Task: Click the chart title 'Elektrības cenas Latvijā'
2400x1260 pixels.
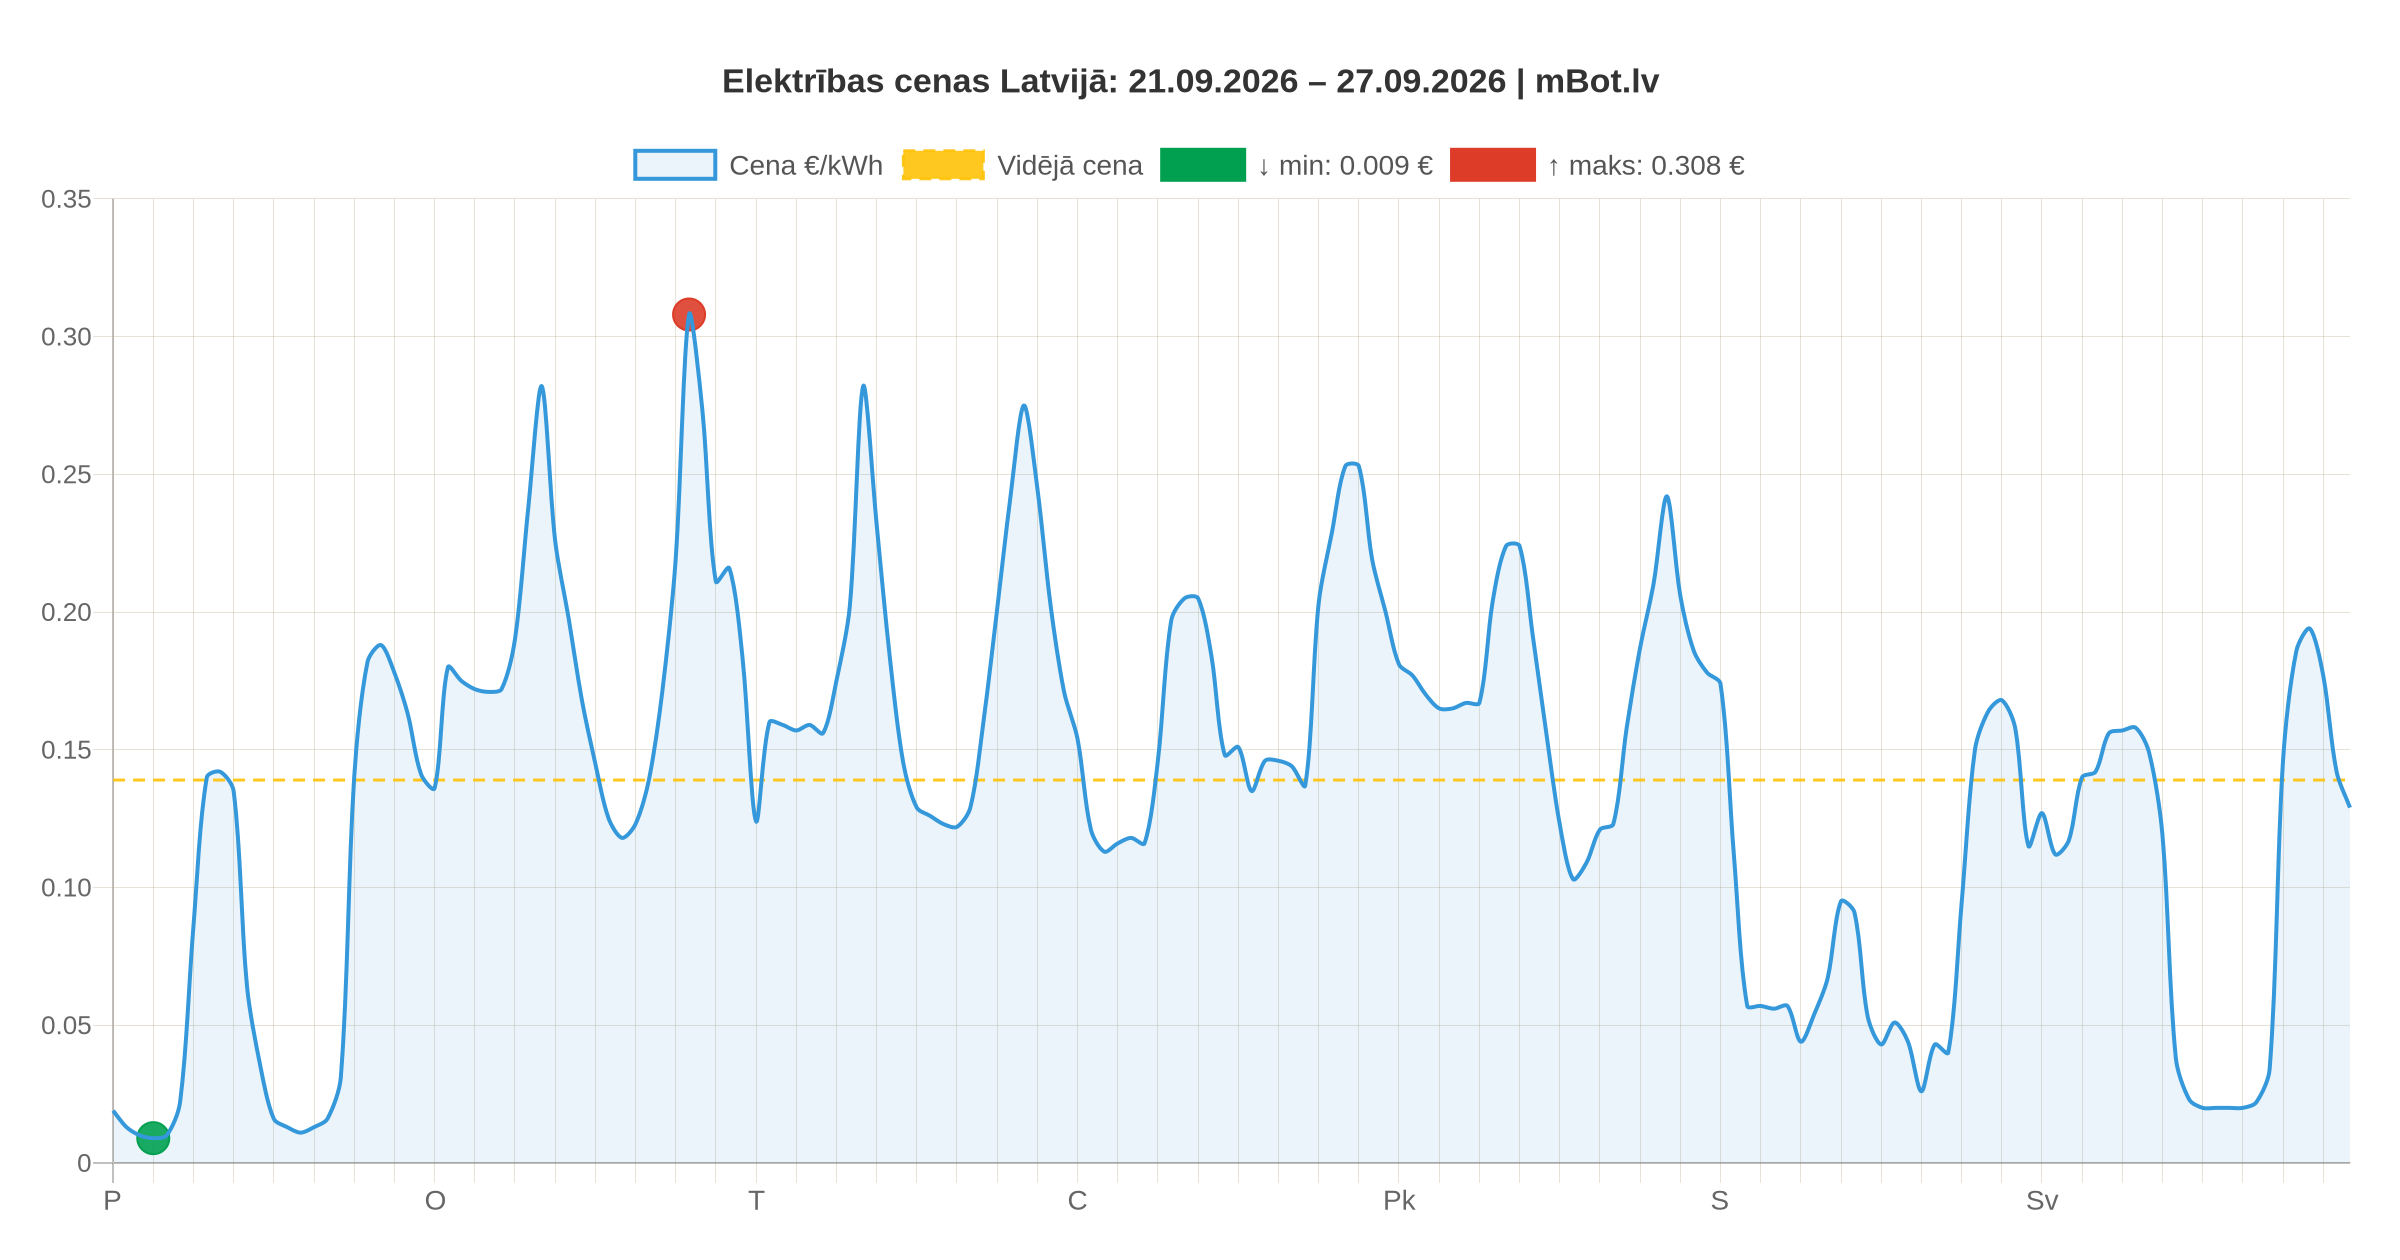Action: point(1190,81)
